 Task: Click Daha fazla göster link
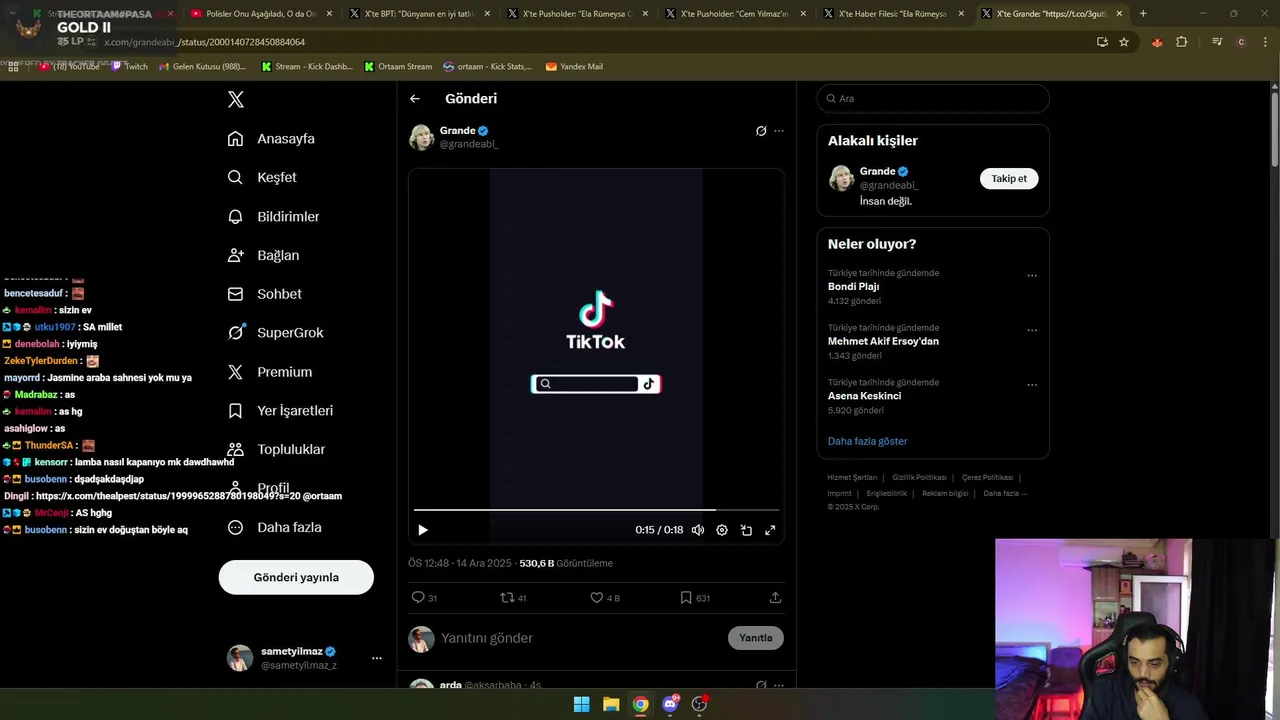867,441
